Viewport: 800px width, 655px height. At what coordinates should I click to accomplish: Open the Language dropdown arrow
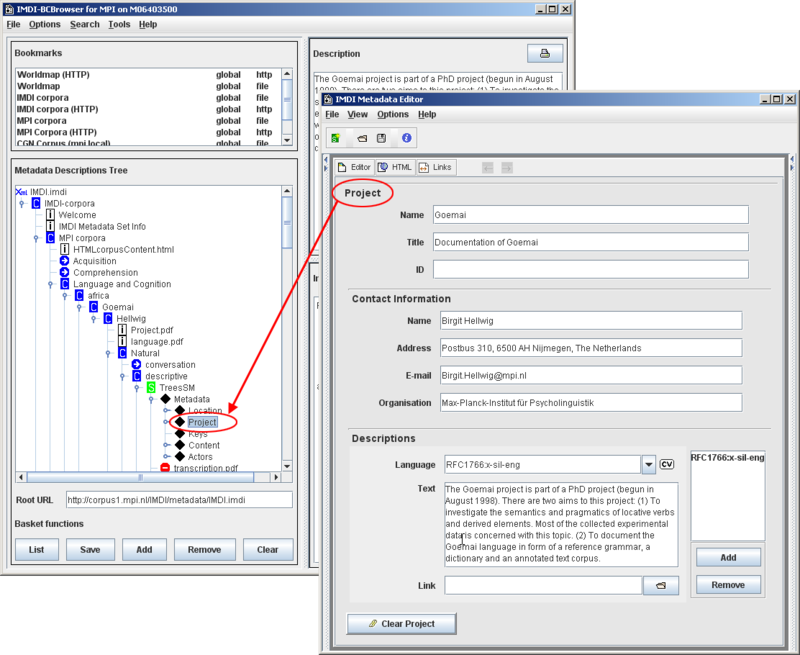tap(648, 464)
